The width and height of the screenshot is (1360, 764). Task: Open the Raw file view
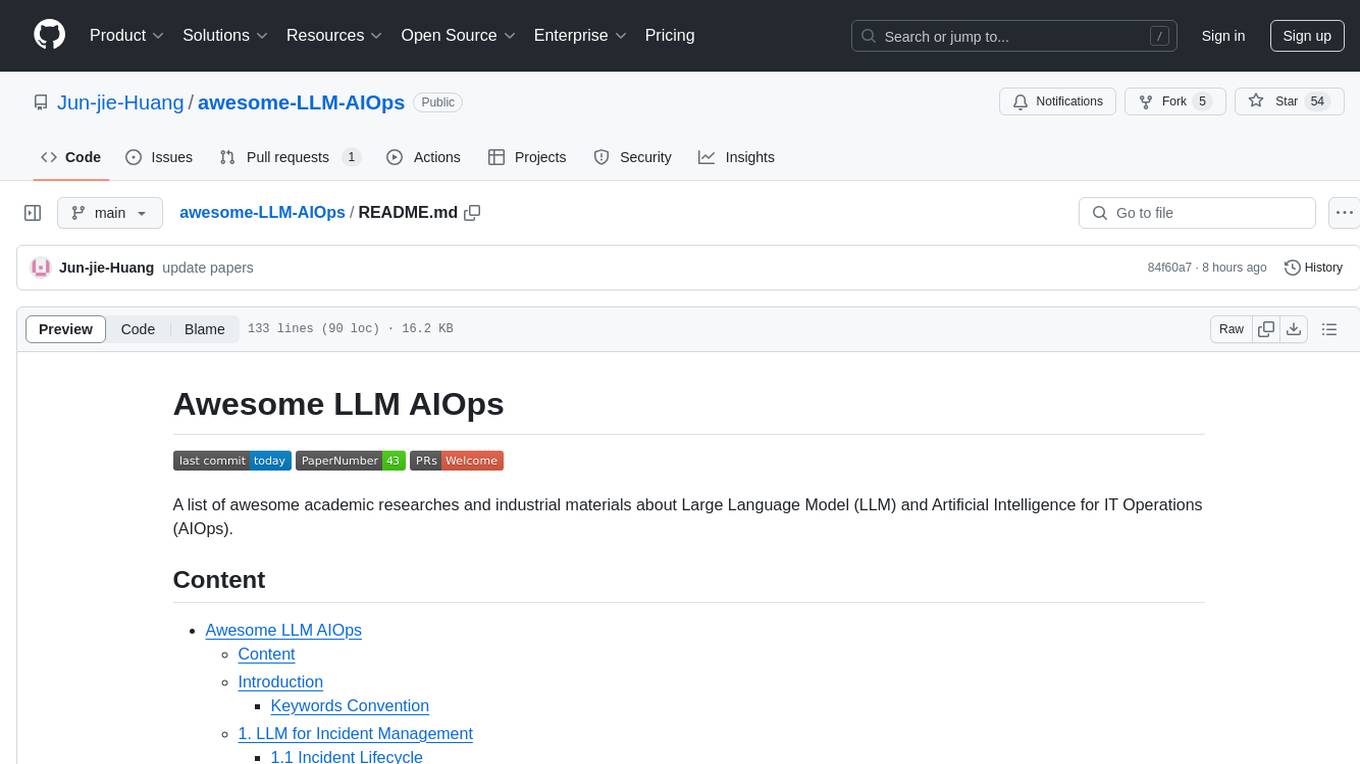point(1231,329)
